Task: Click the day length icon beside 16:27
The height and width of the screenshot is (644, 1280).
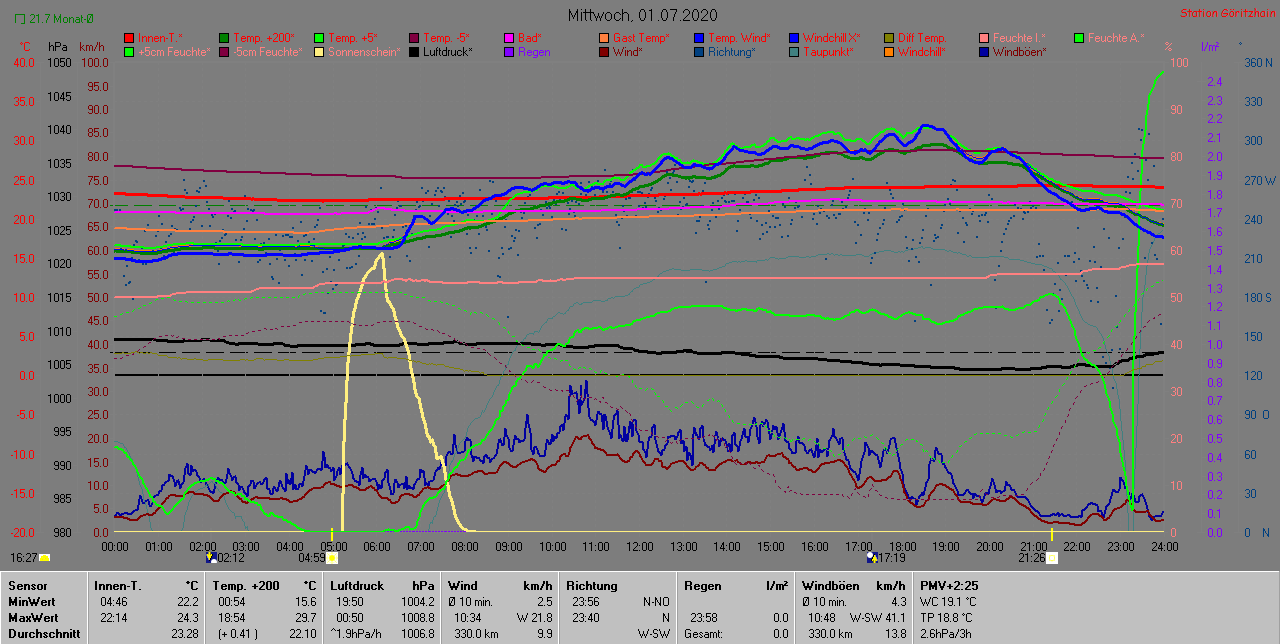Action: (44, 557)
